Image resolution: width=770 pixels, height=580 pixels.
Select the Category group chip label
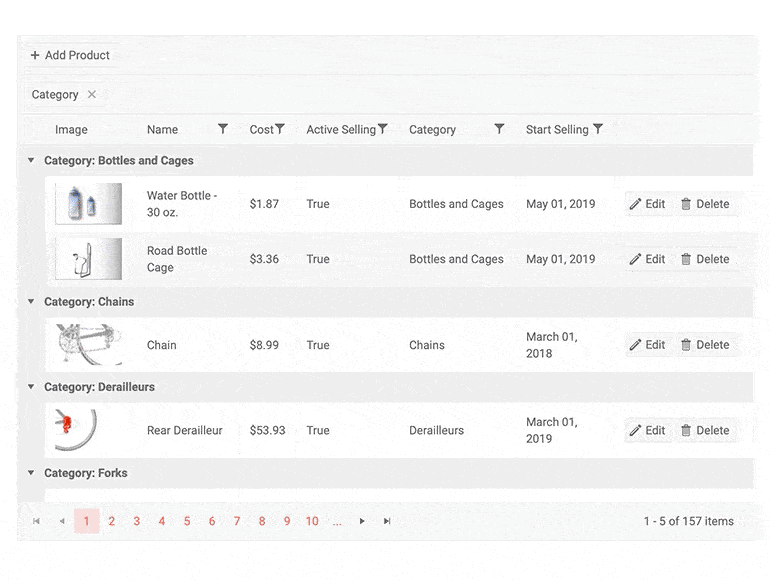pos(55,94)
